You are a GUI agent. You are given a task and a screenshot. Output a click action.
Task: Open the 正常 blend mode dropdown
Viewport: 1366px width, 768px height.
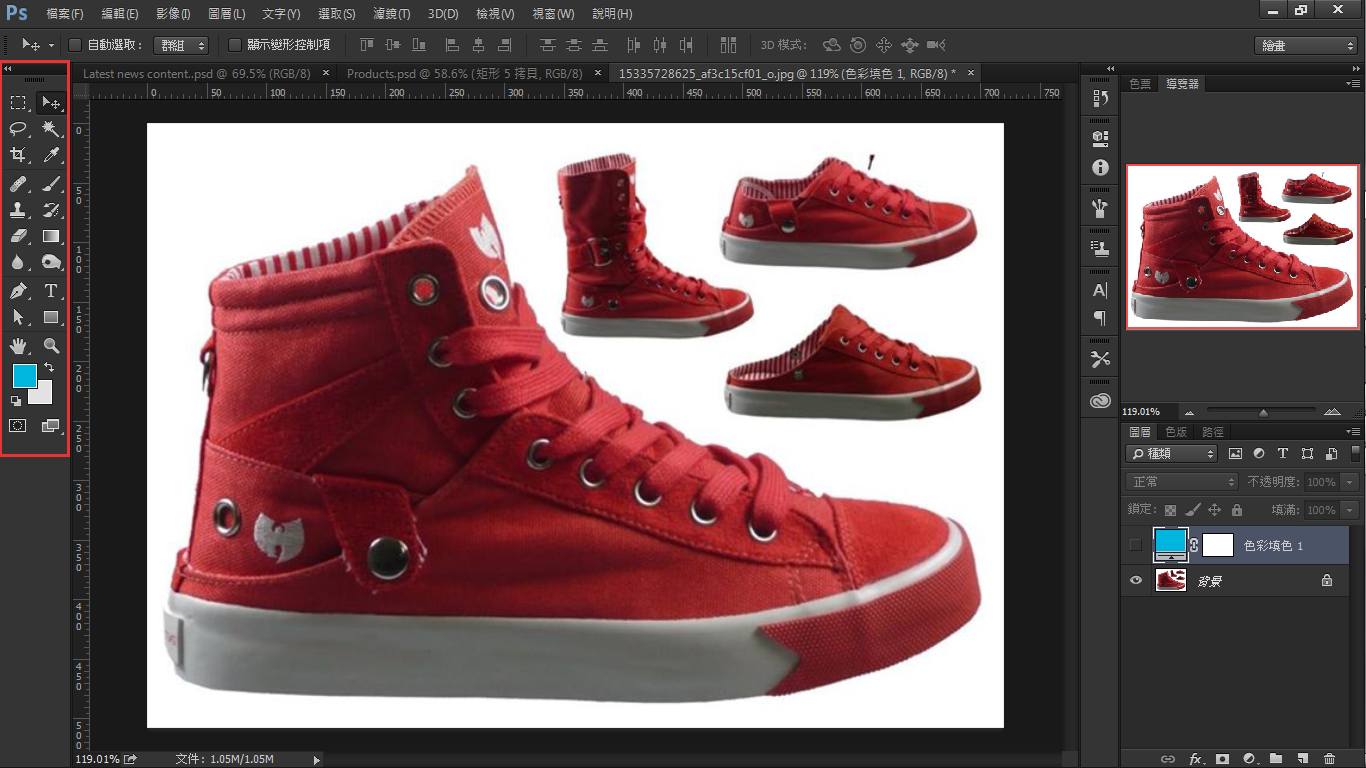(1182, 482)
